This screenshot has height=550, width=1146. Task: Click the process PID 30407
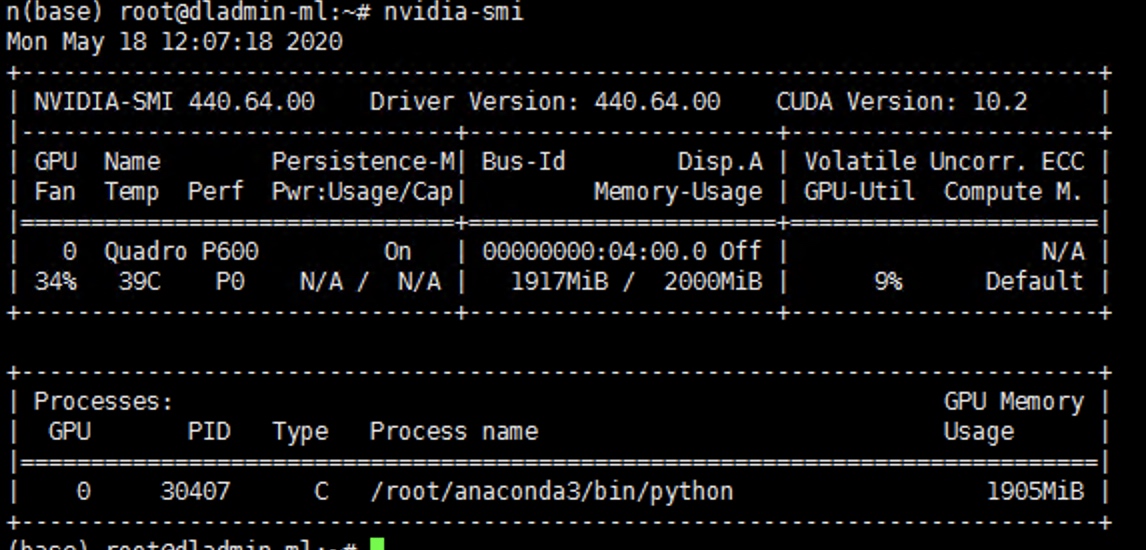pos(194,492)
